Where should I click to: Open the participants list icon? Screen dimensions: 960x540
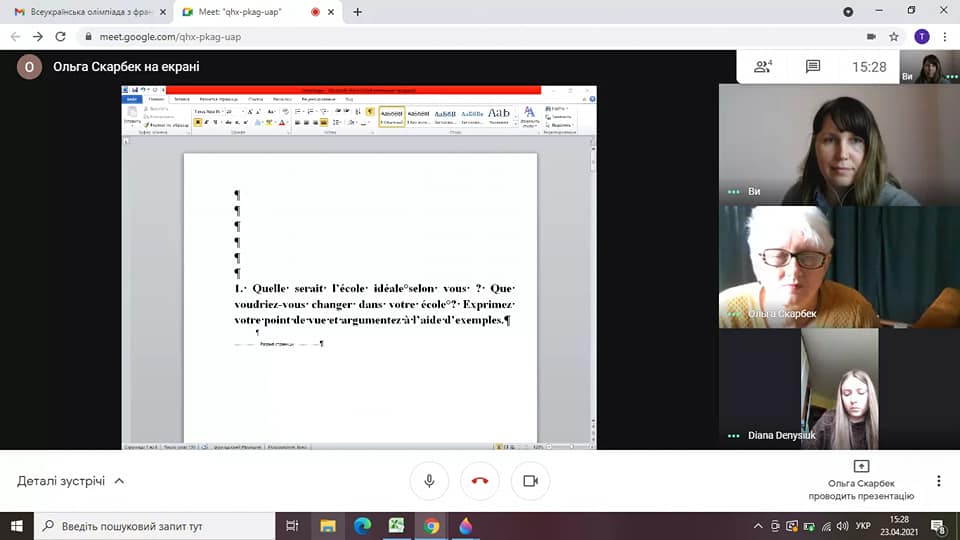pyautogui.click(x=763, y=67)
